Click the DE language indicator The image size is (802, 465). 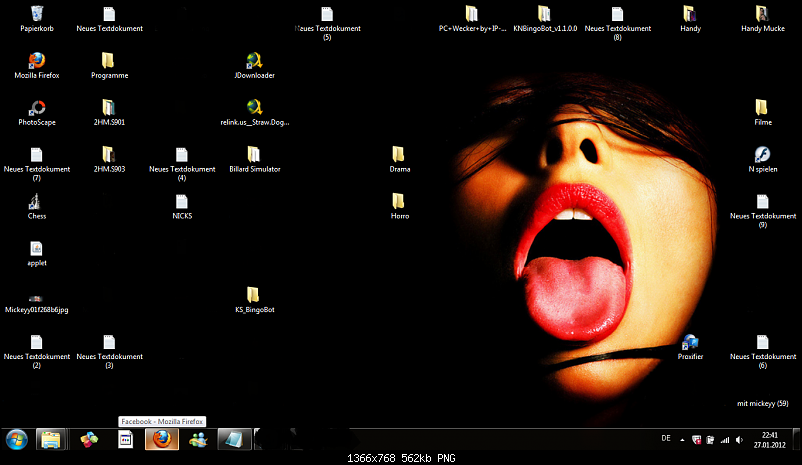[666, 438]
